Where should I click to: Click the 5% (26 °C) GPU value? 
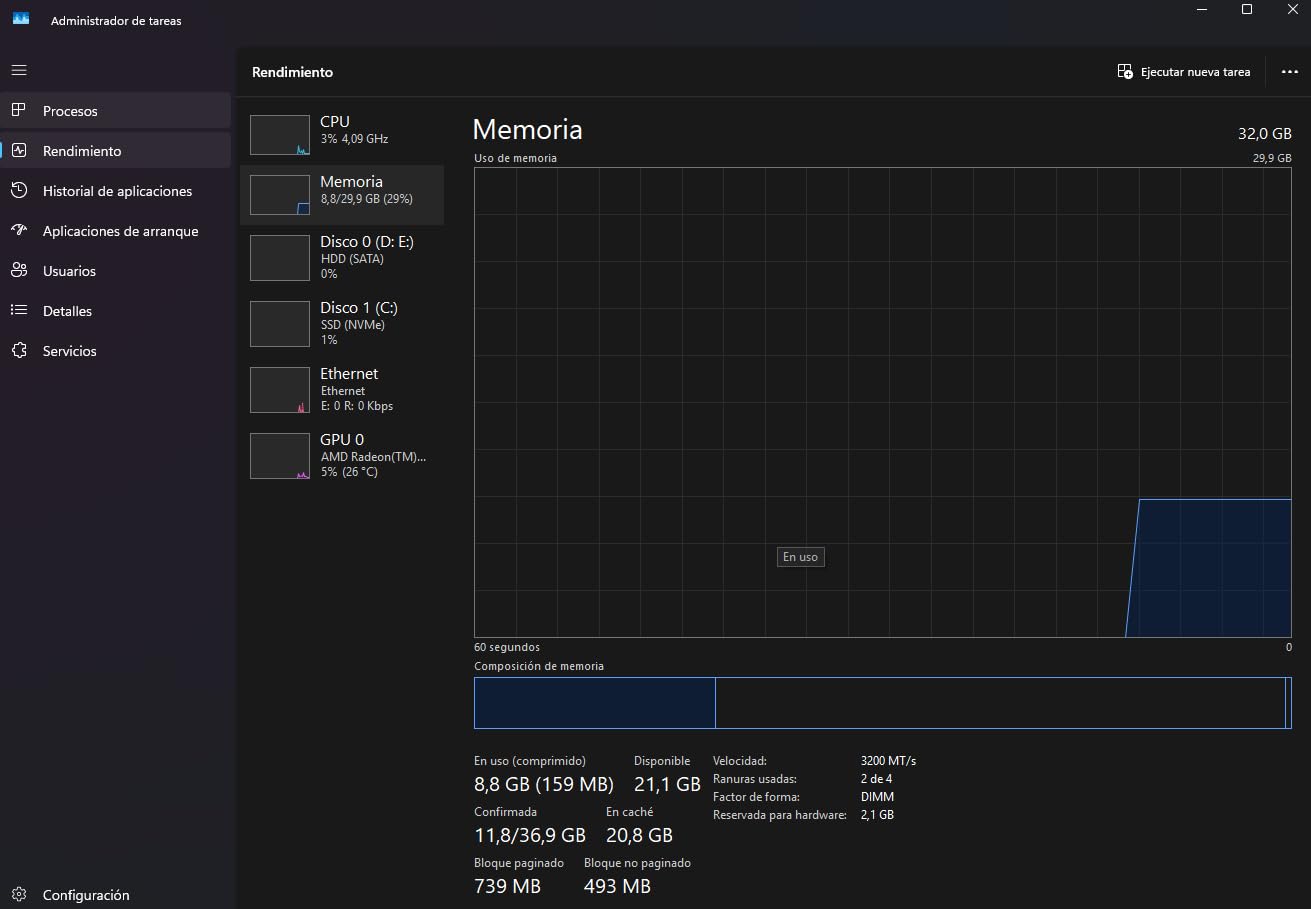(349, 472)
